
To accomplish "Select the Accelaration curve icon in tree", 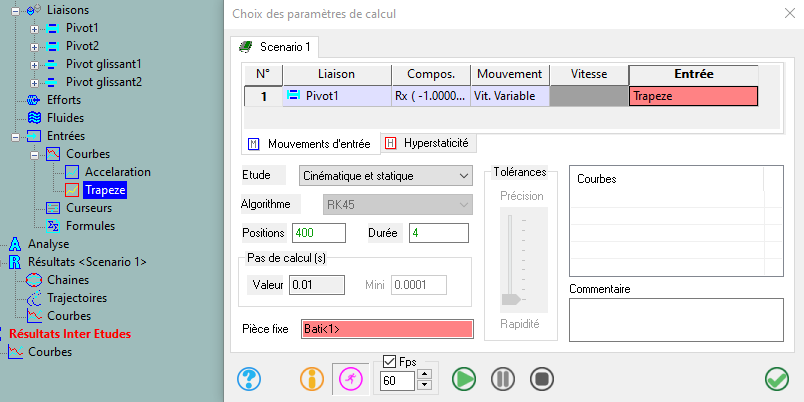I will [72, 172].
